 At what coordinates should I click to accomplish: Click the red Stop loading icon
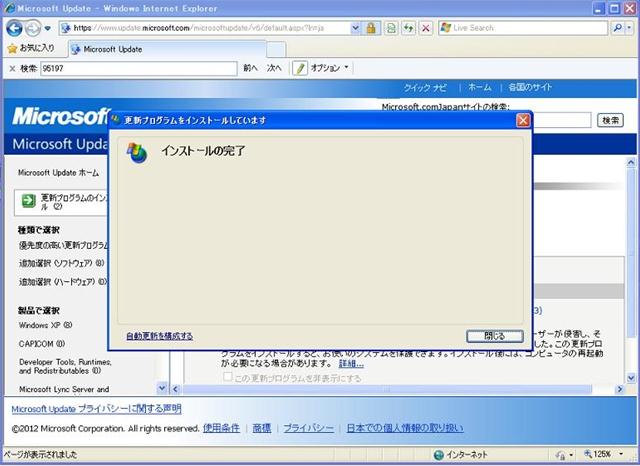point(426,28)
